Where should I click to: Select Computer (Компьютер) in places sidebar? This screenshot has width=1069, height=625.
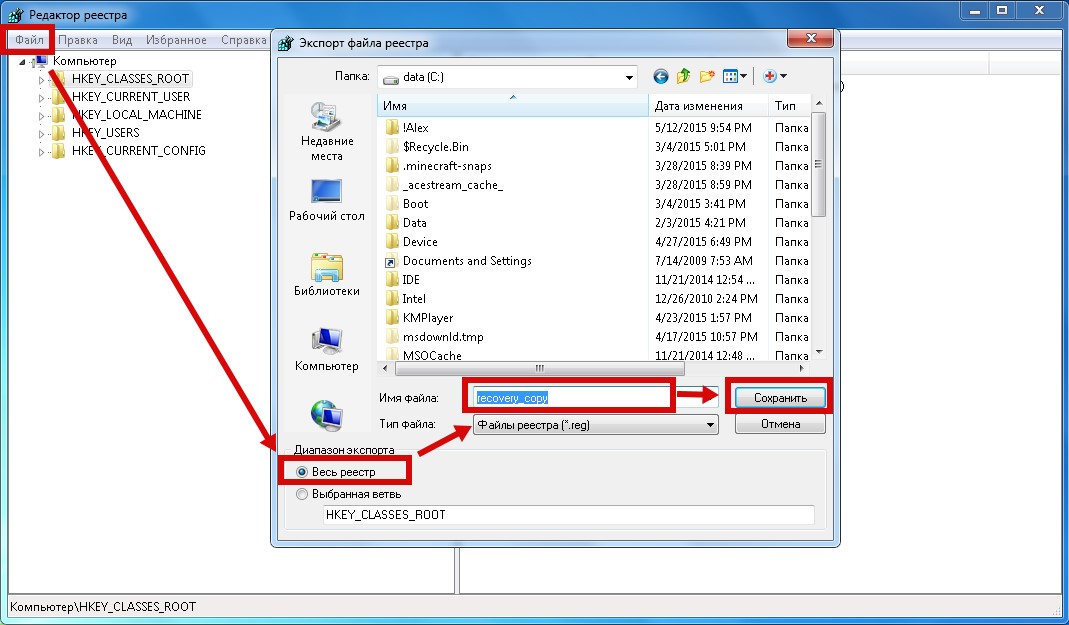tap(327, 350)
